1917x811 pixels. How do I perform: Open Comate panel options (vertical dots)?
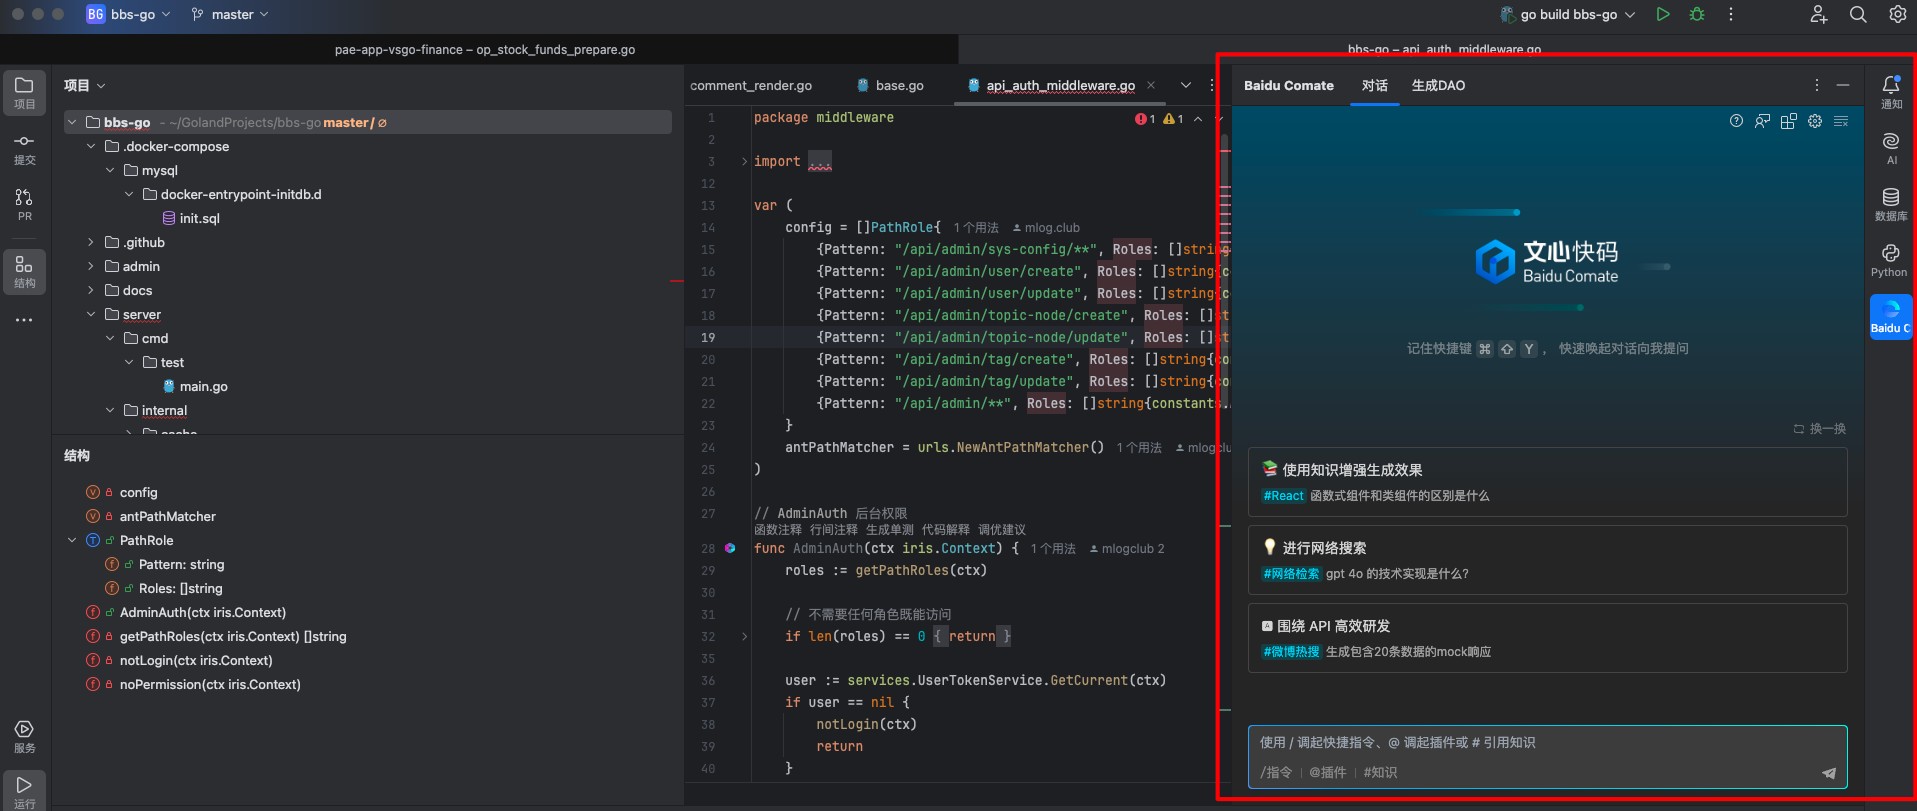click(x=1817, y=85)
